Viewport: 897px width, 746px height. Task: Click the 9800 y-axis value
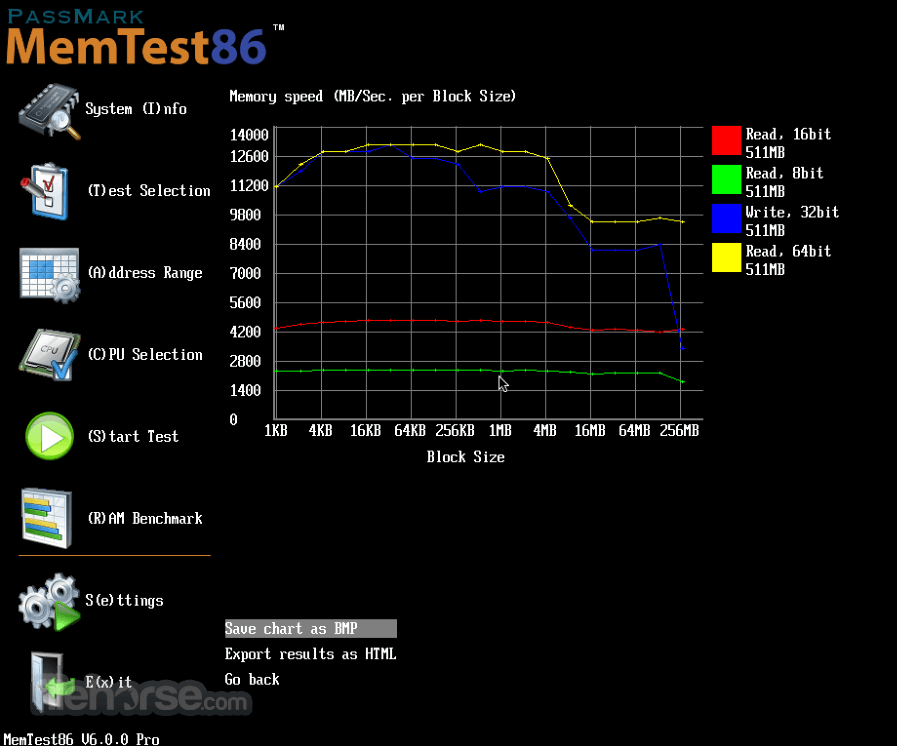click(245, 215)
